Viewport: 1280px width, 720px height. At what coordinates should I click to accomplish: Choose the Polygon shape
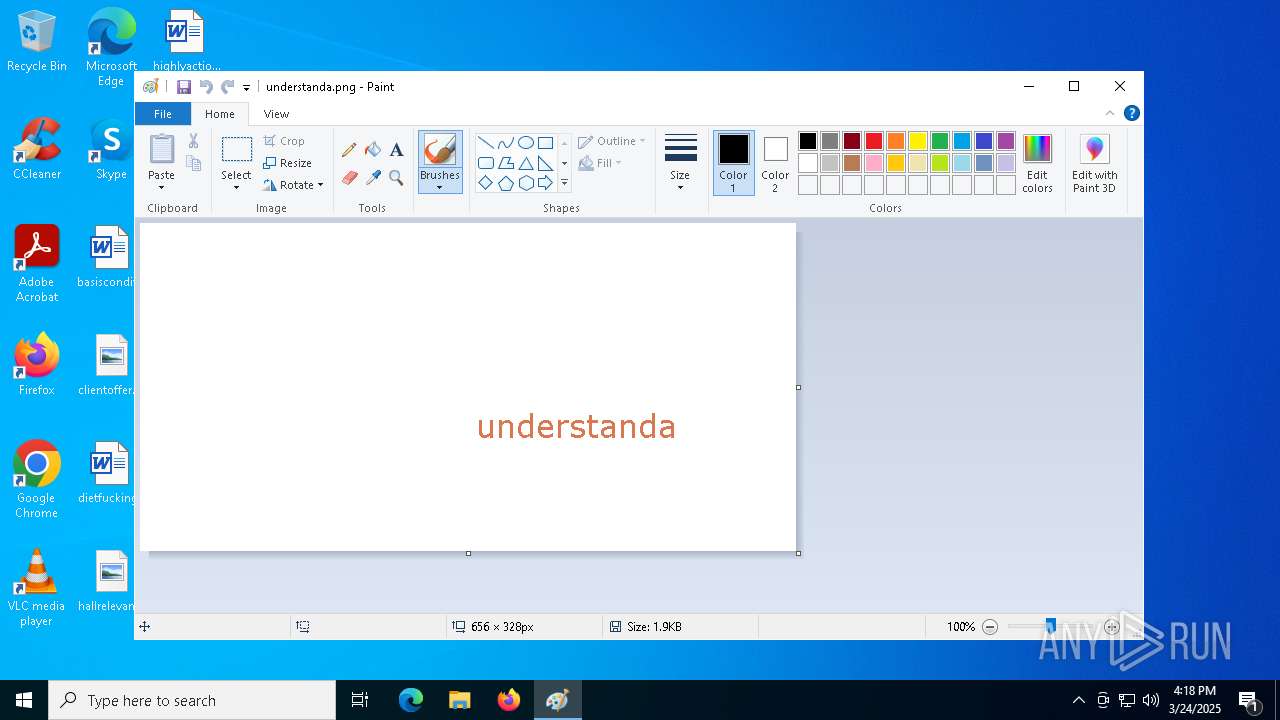point(505,163)
